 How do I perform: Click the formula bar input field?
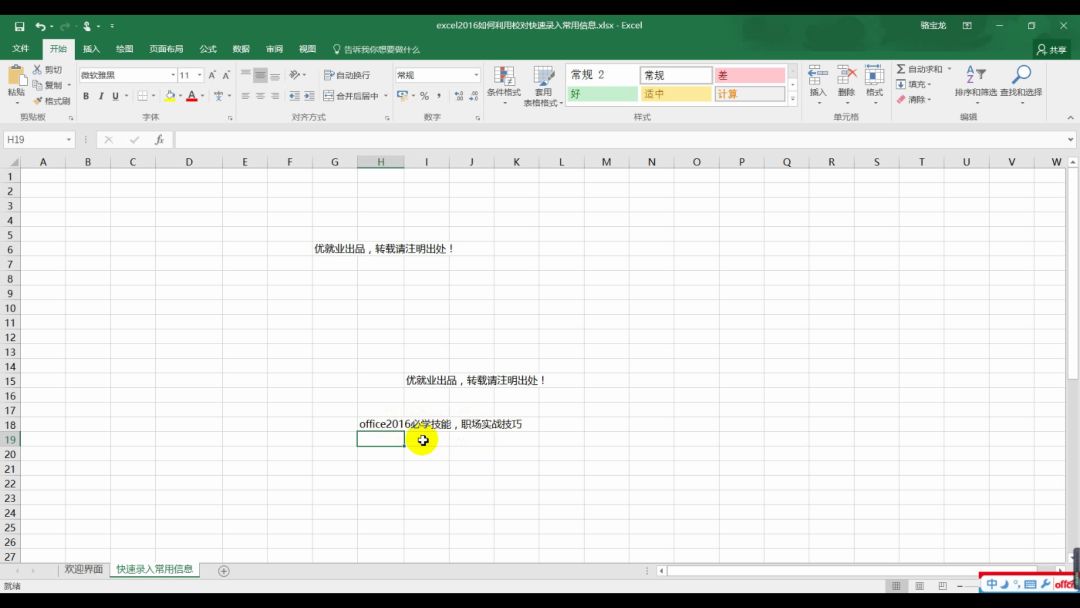click(x=620, y=140)
